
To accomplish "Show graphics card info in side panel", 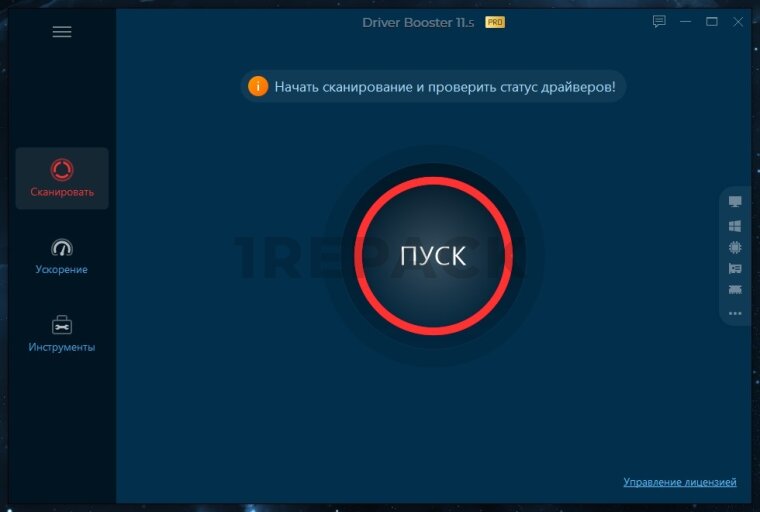I will (735, 268).
